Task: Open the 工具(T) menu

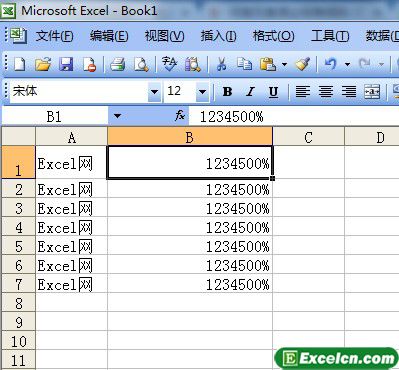Action: coord(330,36)
